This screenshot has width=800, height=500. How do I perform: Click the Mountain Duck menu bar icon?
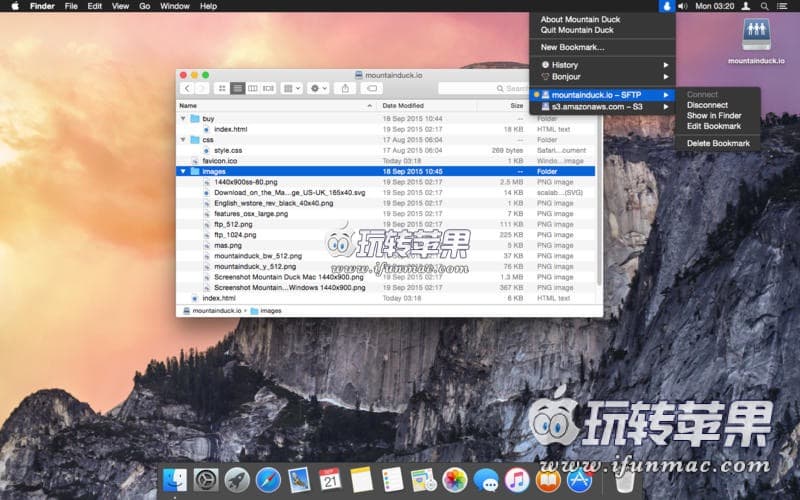point(666,6)
